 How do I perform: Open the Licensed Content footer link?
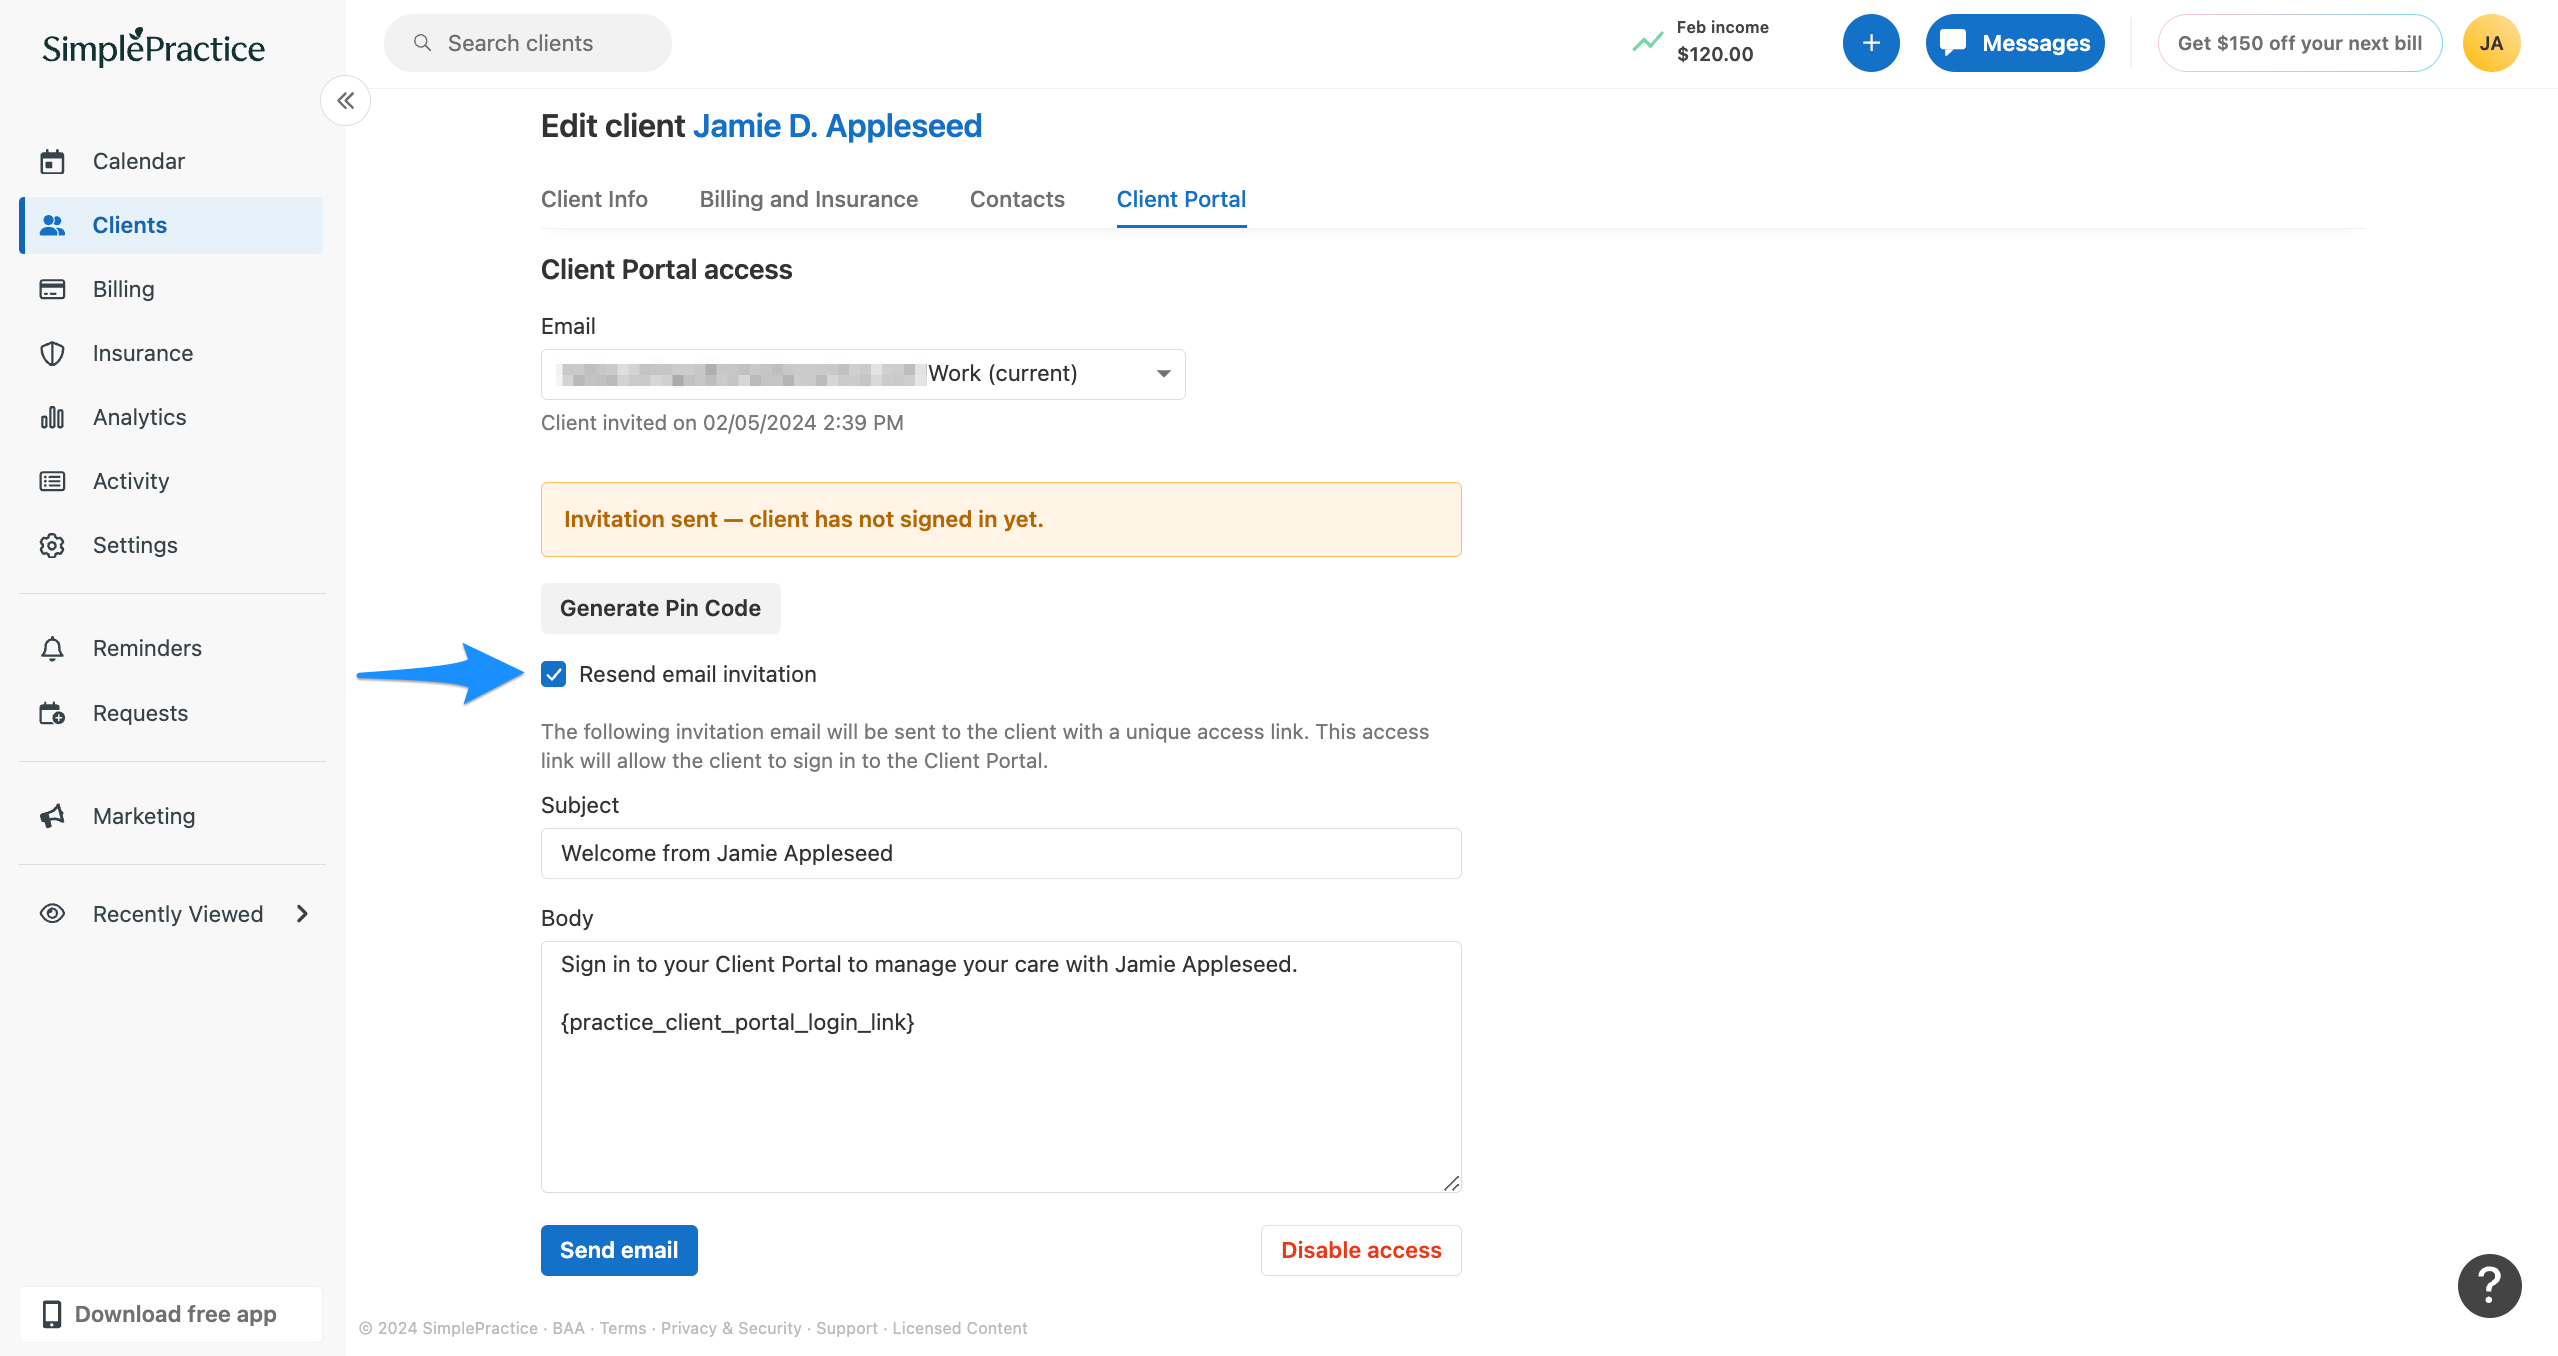[x=960, y=1328]
